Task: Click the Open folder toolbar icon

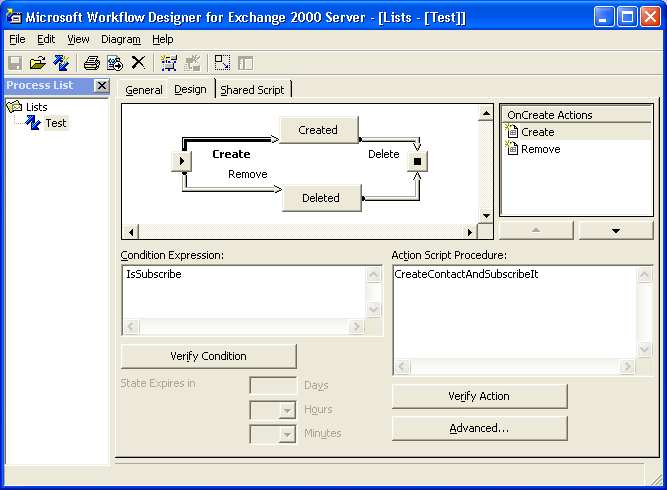Action: pos(37,63)
